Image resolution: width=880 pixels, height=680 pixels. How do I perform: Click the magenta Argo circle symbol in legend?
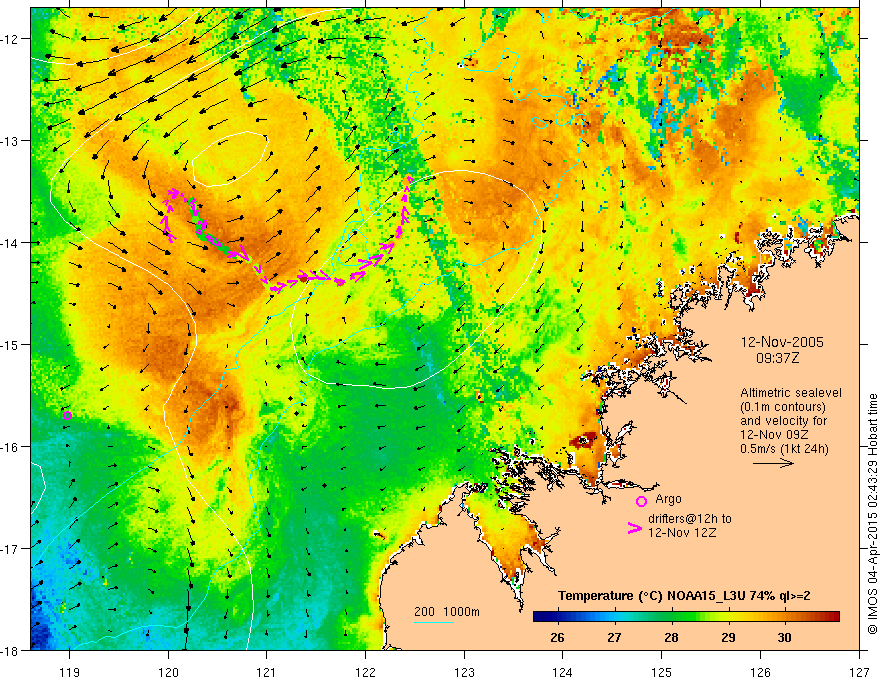[641, 501]
